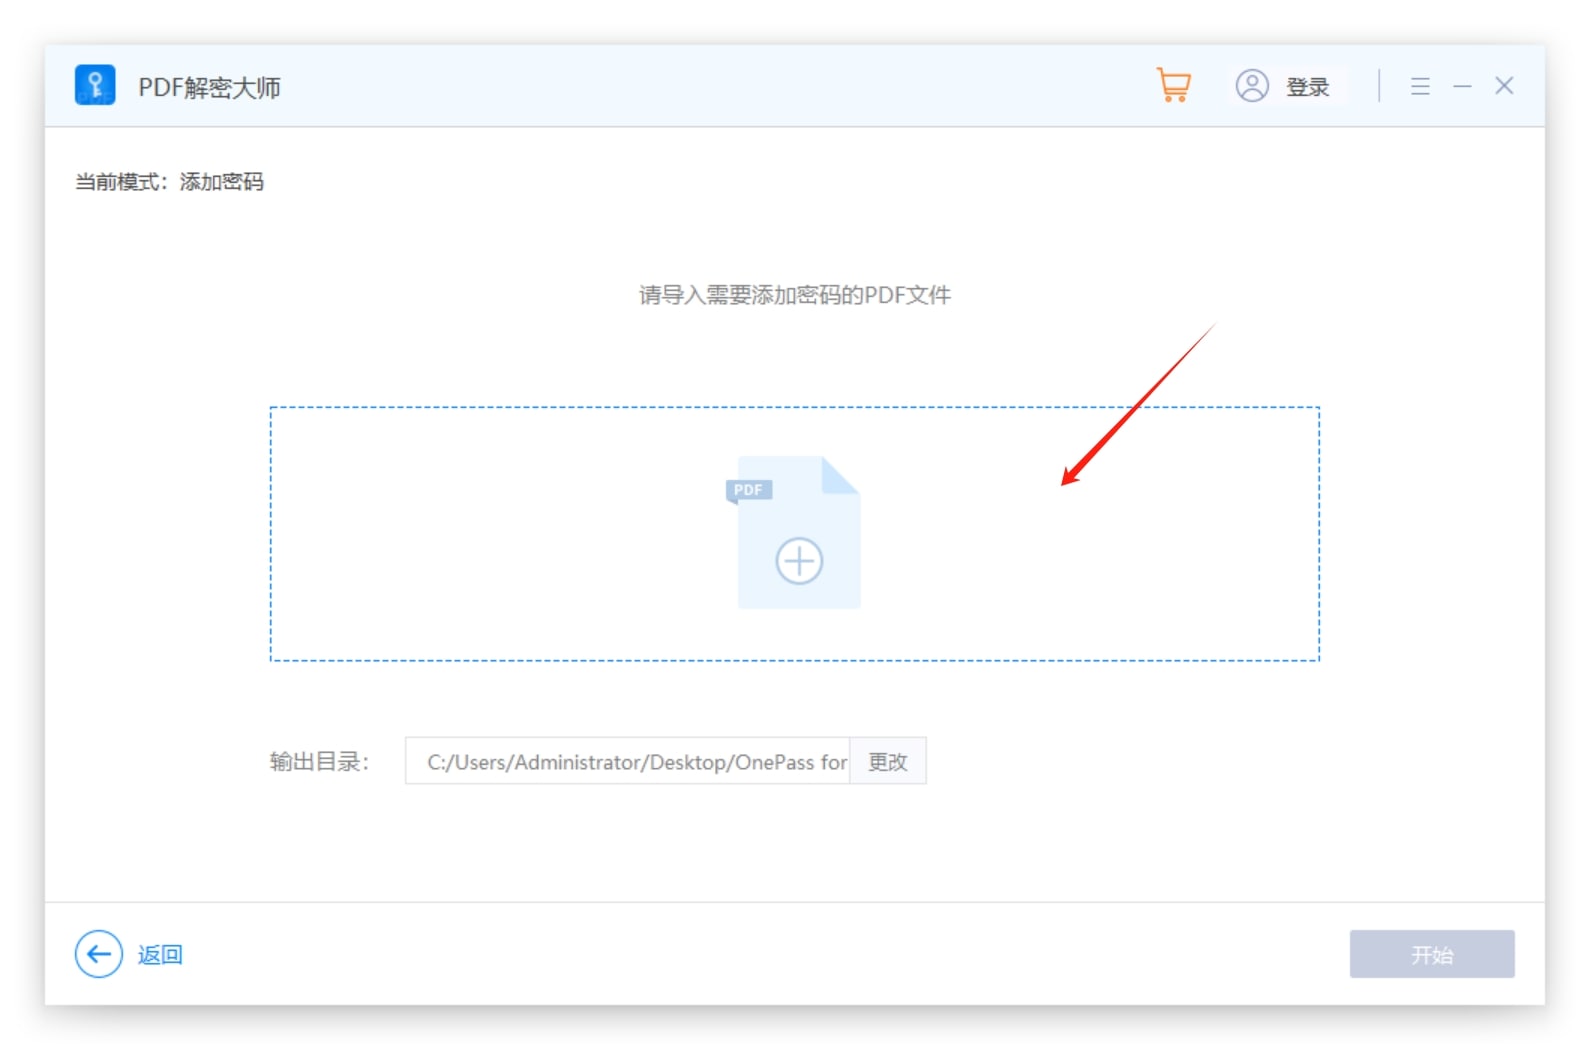Minimize the PDF解密大师 window

tap(1462, 86)
